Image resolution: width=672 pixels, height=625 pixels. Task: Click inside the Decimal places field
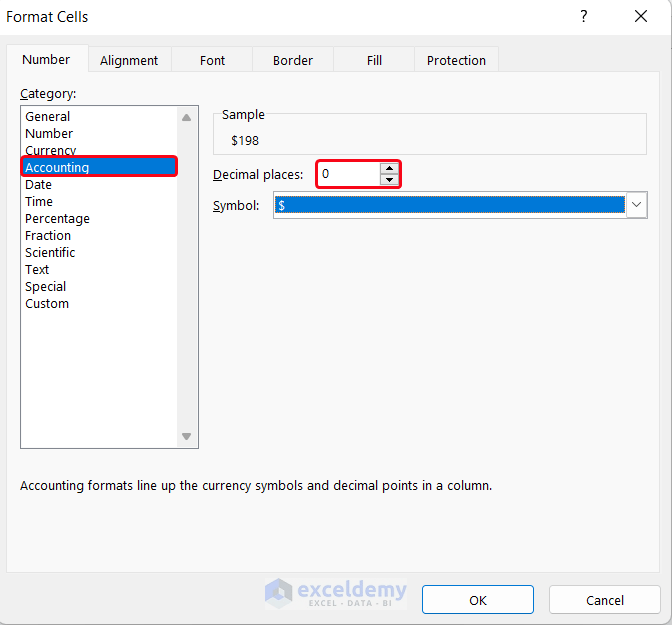349,174
